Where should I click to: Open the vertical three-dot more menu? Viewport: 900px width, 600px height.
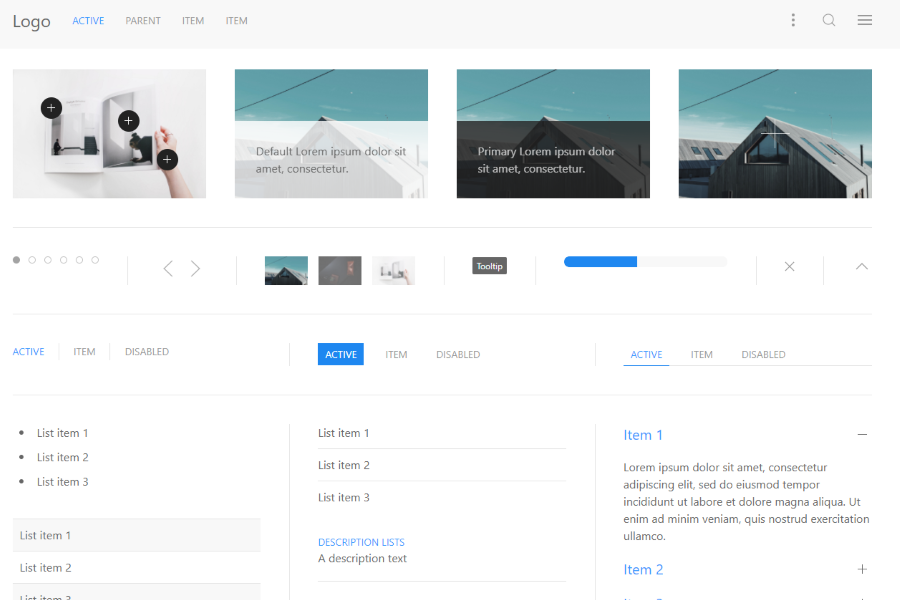[x=793, y=20]
